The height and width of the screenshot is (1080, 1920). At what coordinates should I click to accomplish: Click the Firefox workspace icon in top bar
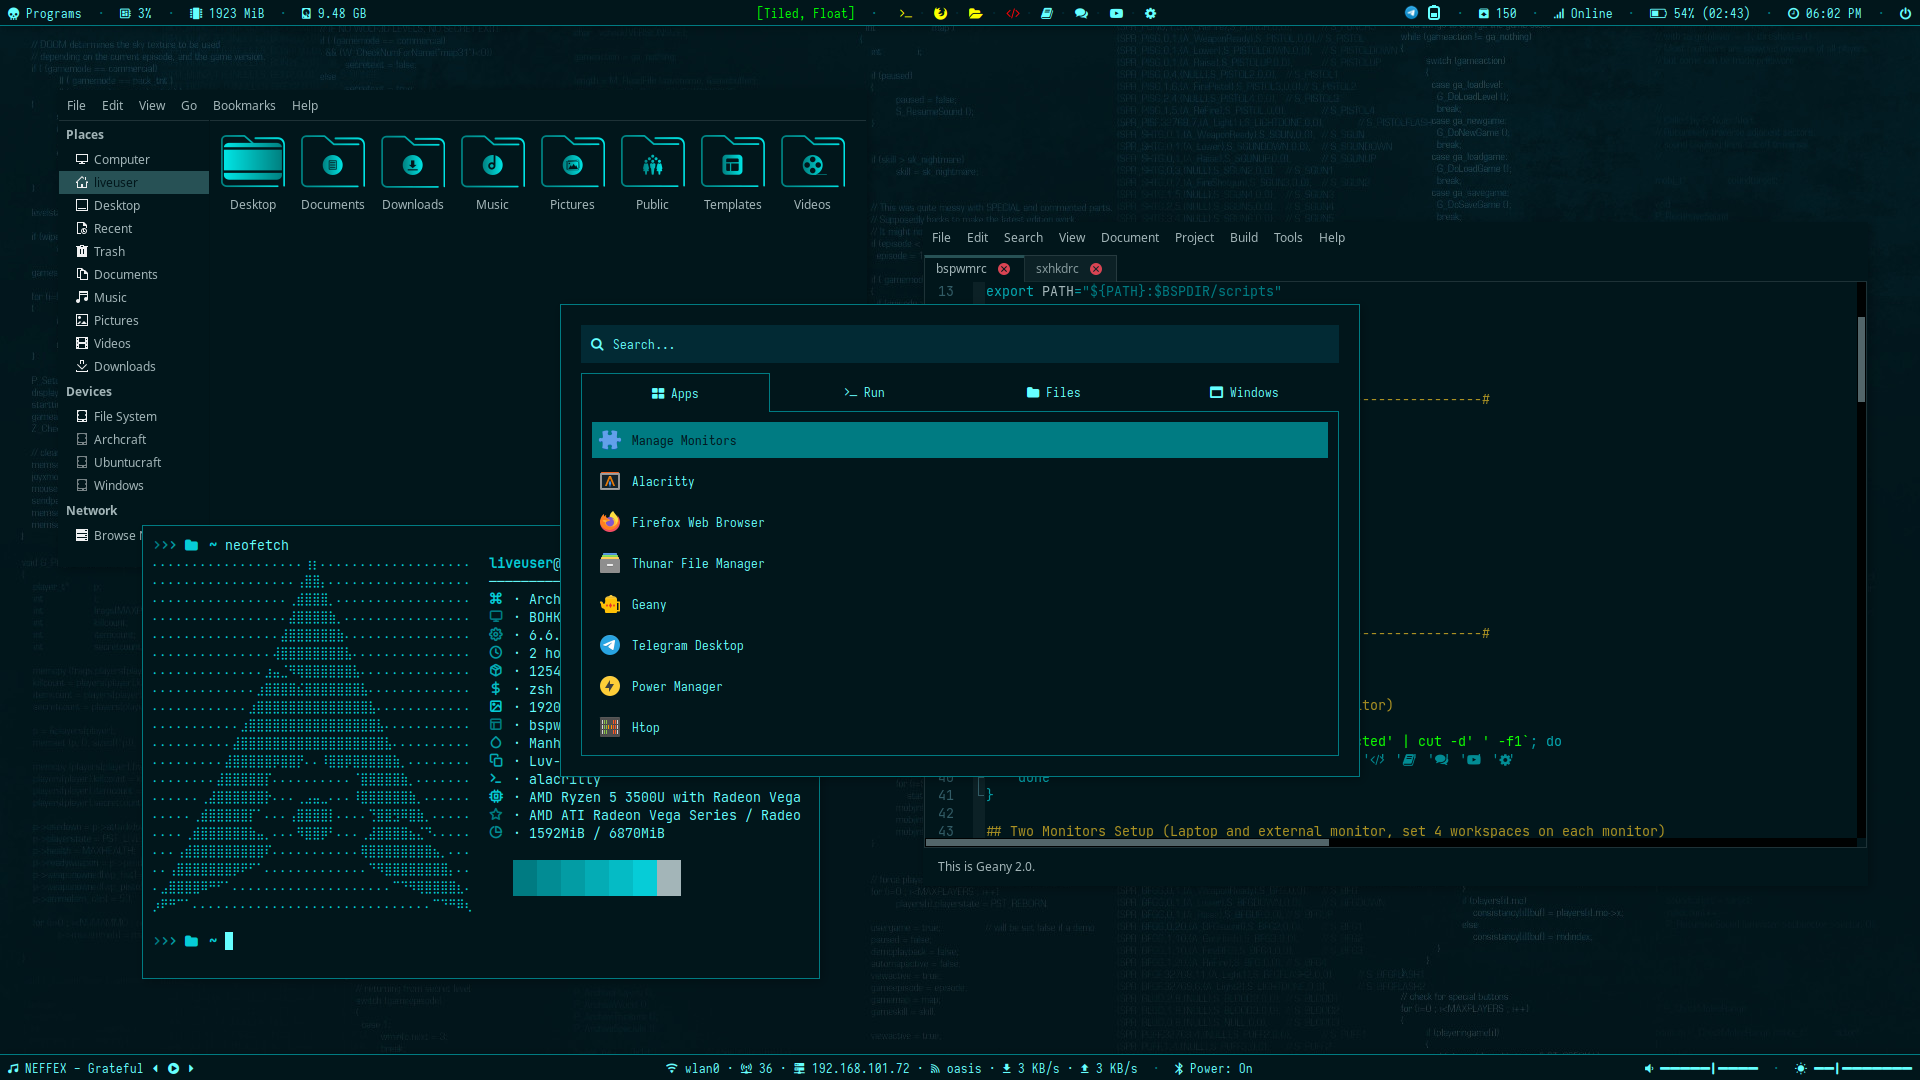click(940, 13)
